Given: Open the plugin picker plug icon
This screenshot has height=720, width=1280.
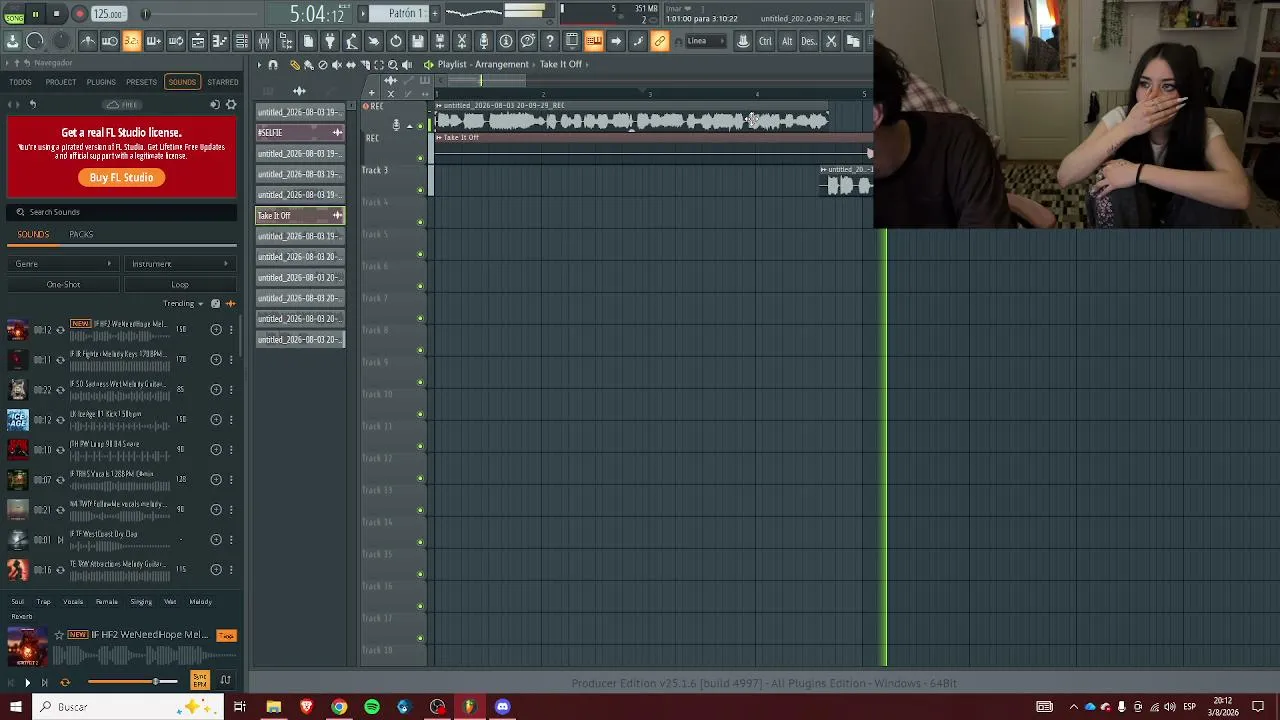Looking at the screenshot, I should pyautogui.click(x=329, y=41).
